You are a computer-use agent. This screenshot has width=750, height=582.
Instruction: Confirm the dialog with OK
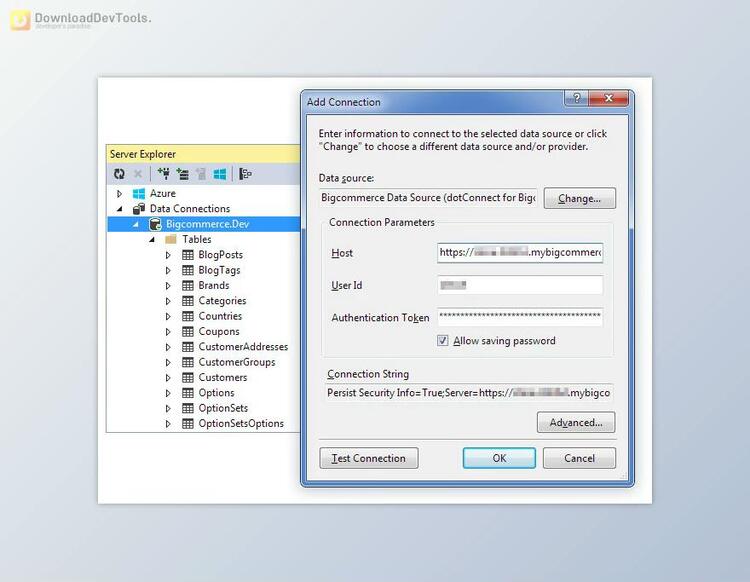click(499, 458)
